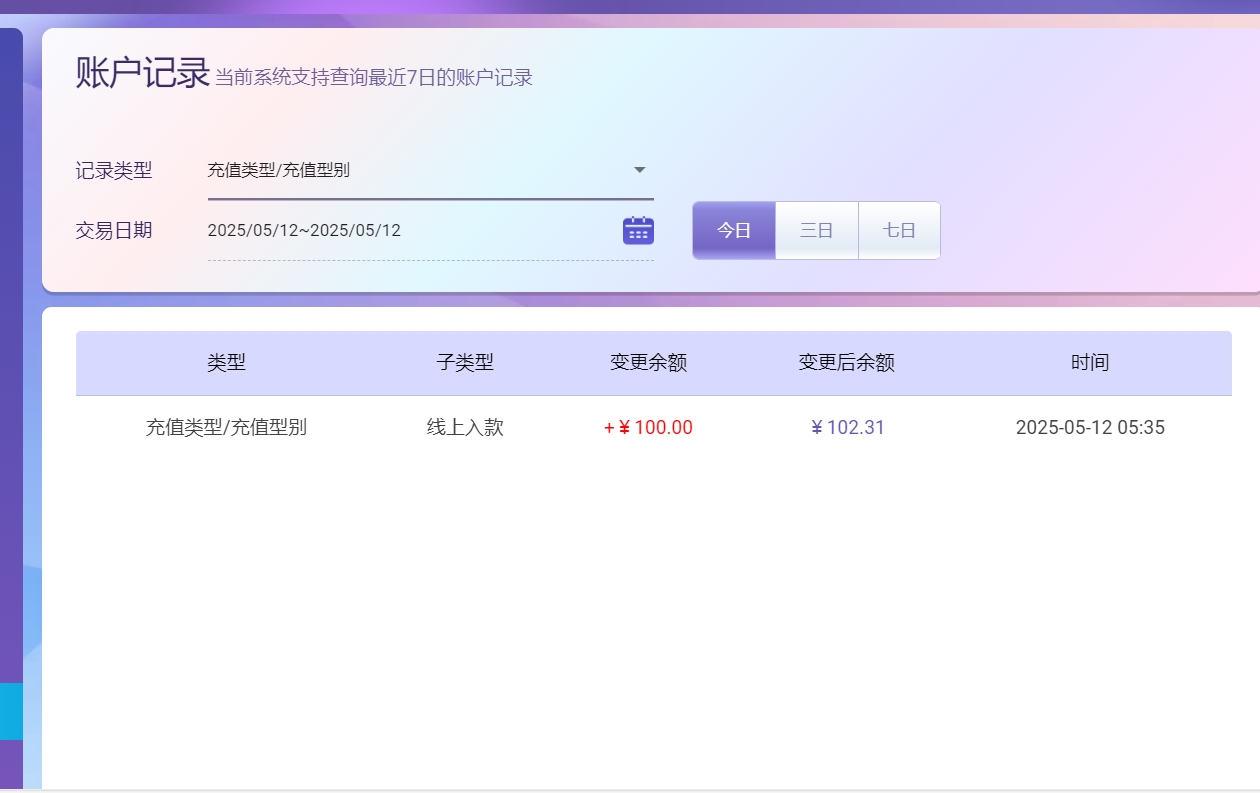Choose the 七日 date filter
This screenshot has width=1260, height=793.
click(899, 230)
